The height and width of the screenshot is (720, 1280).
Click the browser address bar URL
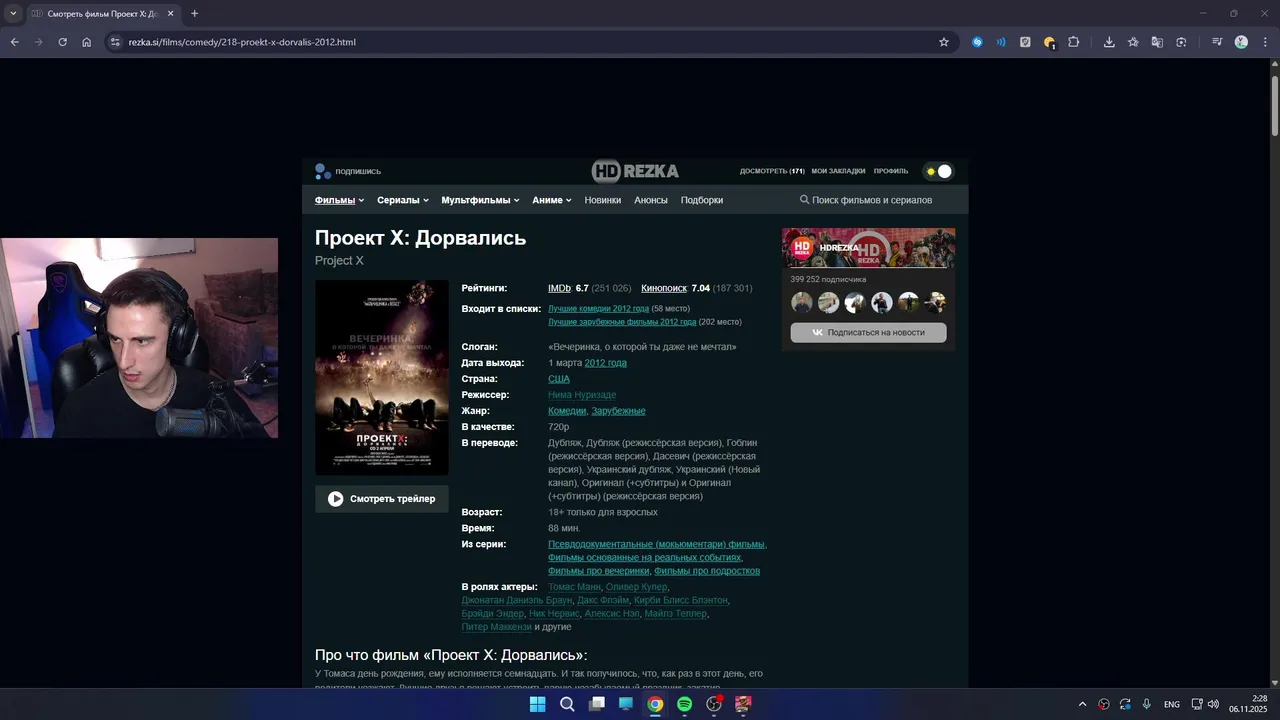tap(242, 42)
